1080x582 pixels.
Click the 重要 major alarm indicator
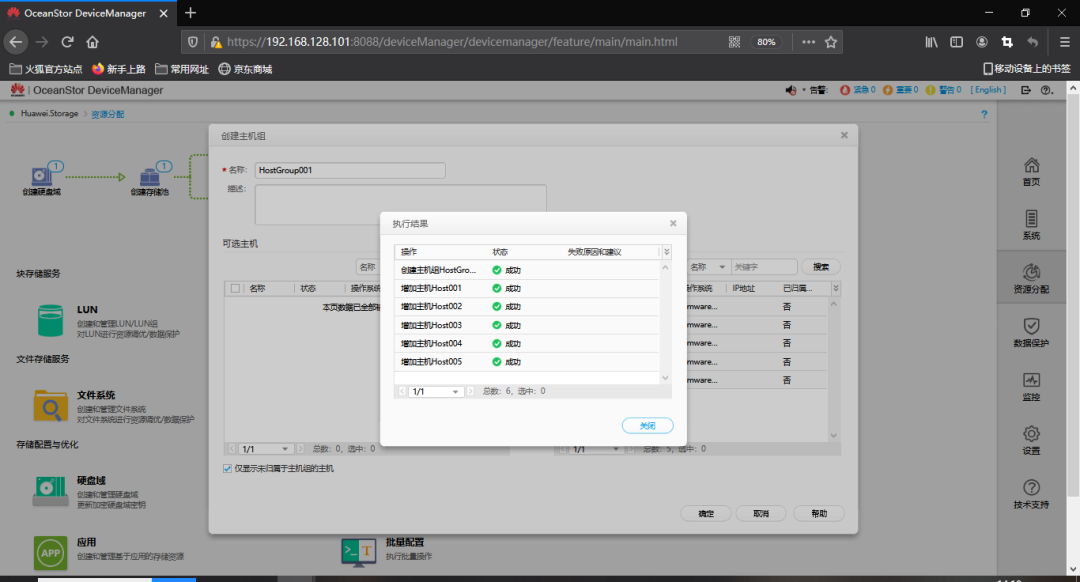(x=900, y=90)
